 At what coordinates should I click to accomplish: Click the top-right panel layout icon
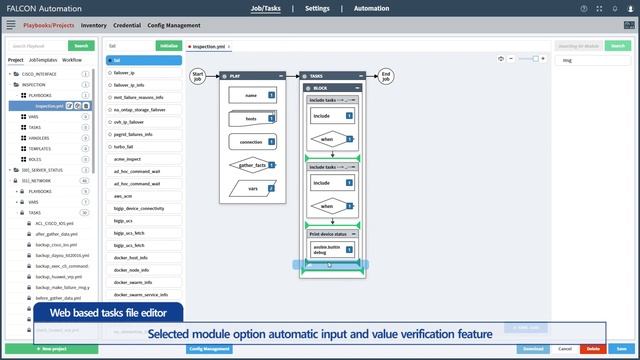pyautogui.click(x=629, y=25)
